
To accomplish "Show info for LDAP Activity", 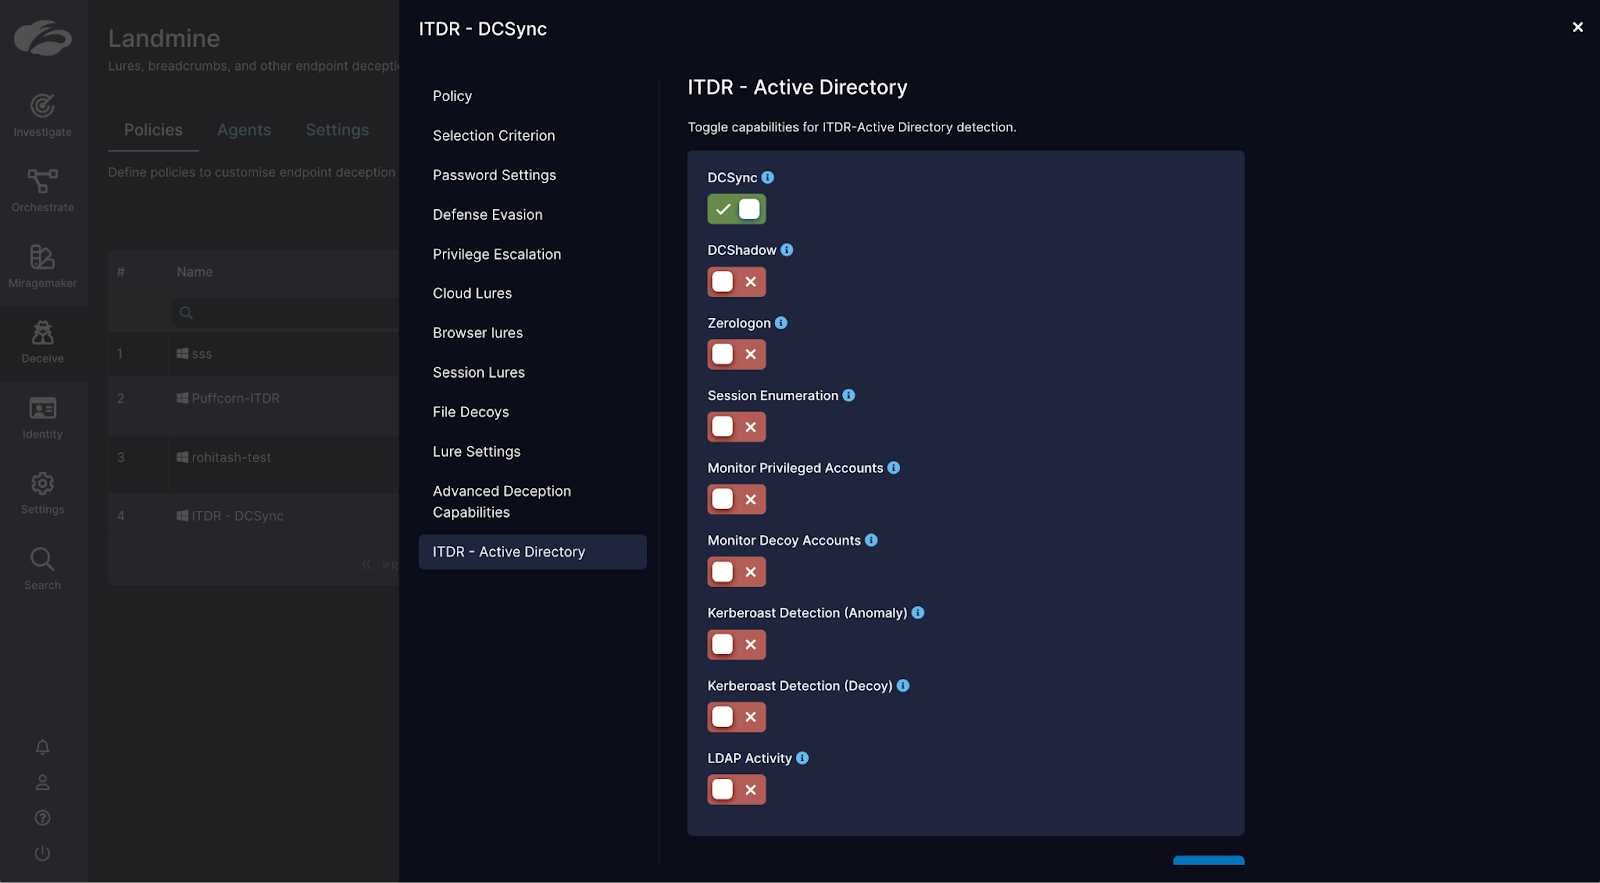I will tap(802, 758).
